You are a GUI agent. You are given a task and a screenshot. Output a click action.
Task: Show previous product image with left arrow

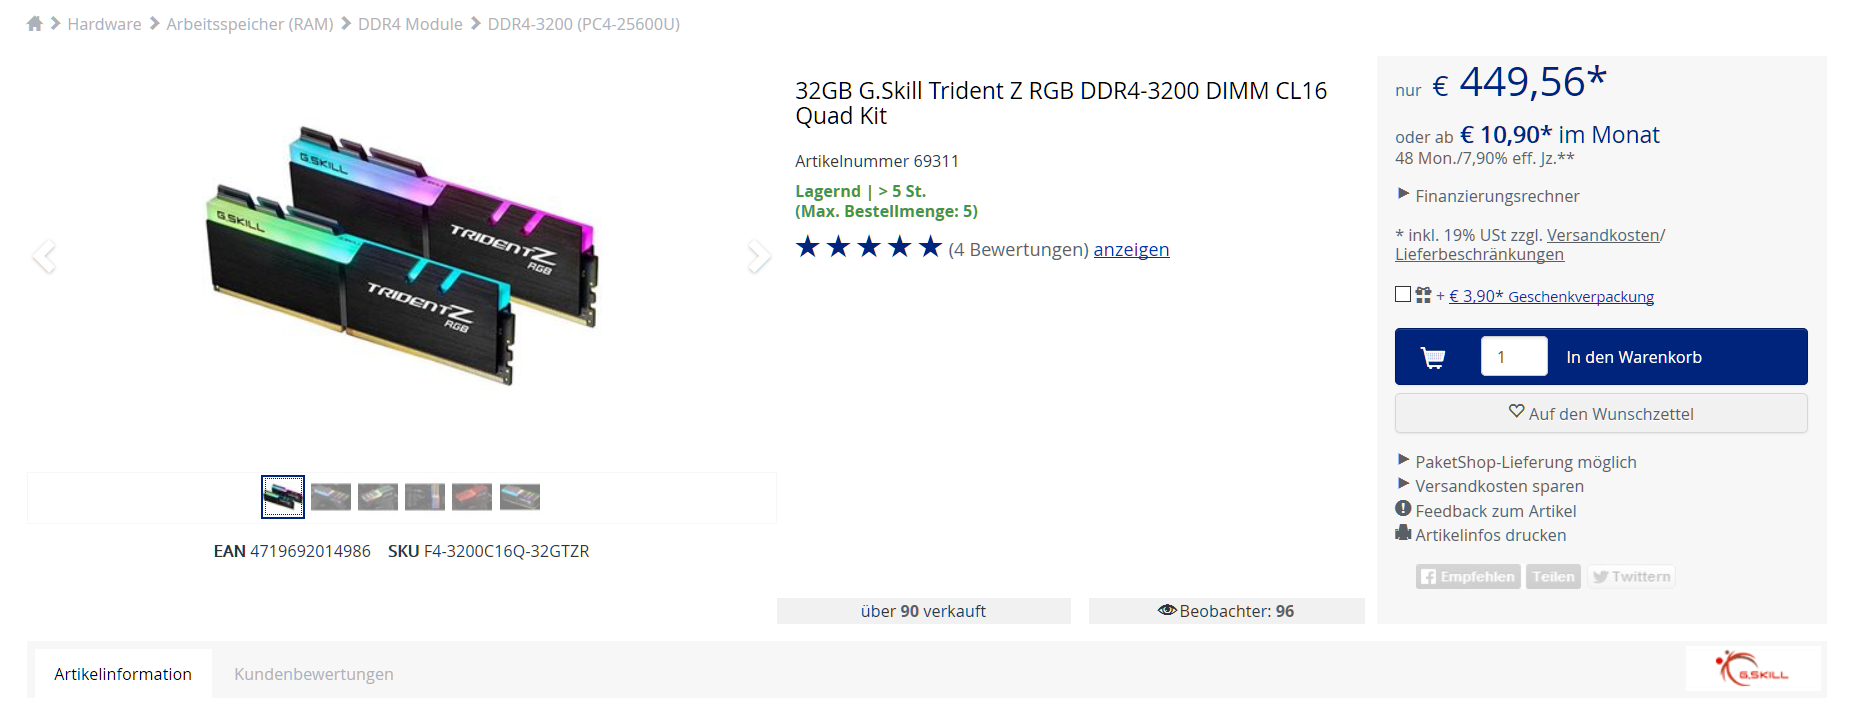coord(44,256)
